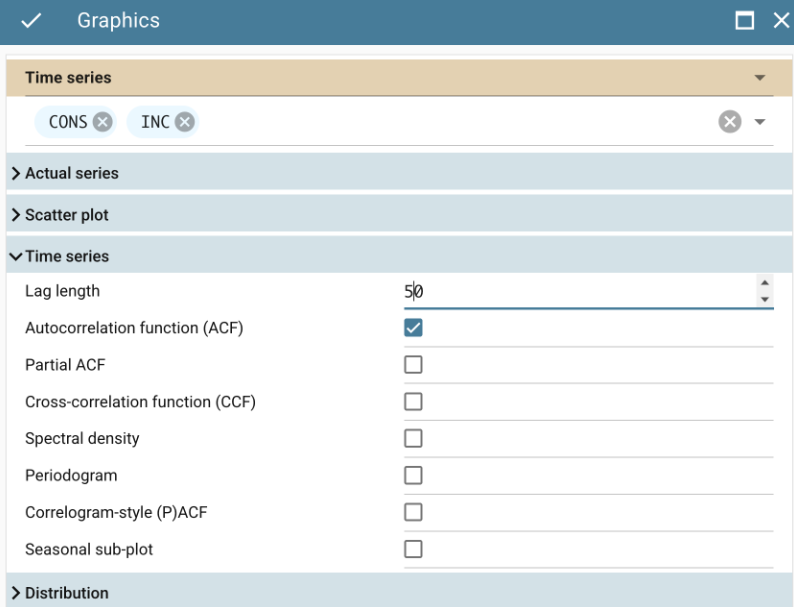Click the Lag length input field
Image resolution: width=794 pixels, height=607 pixels.
(x=575, y=292)
